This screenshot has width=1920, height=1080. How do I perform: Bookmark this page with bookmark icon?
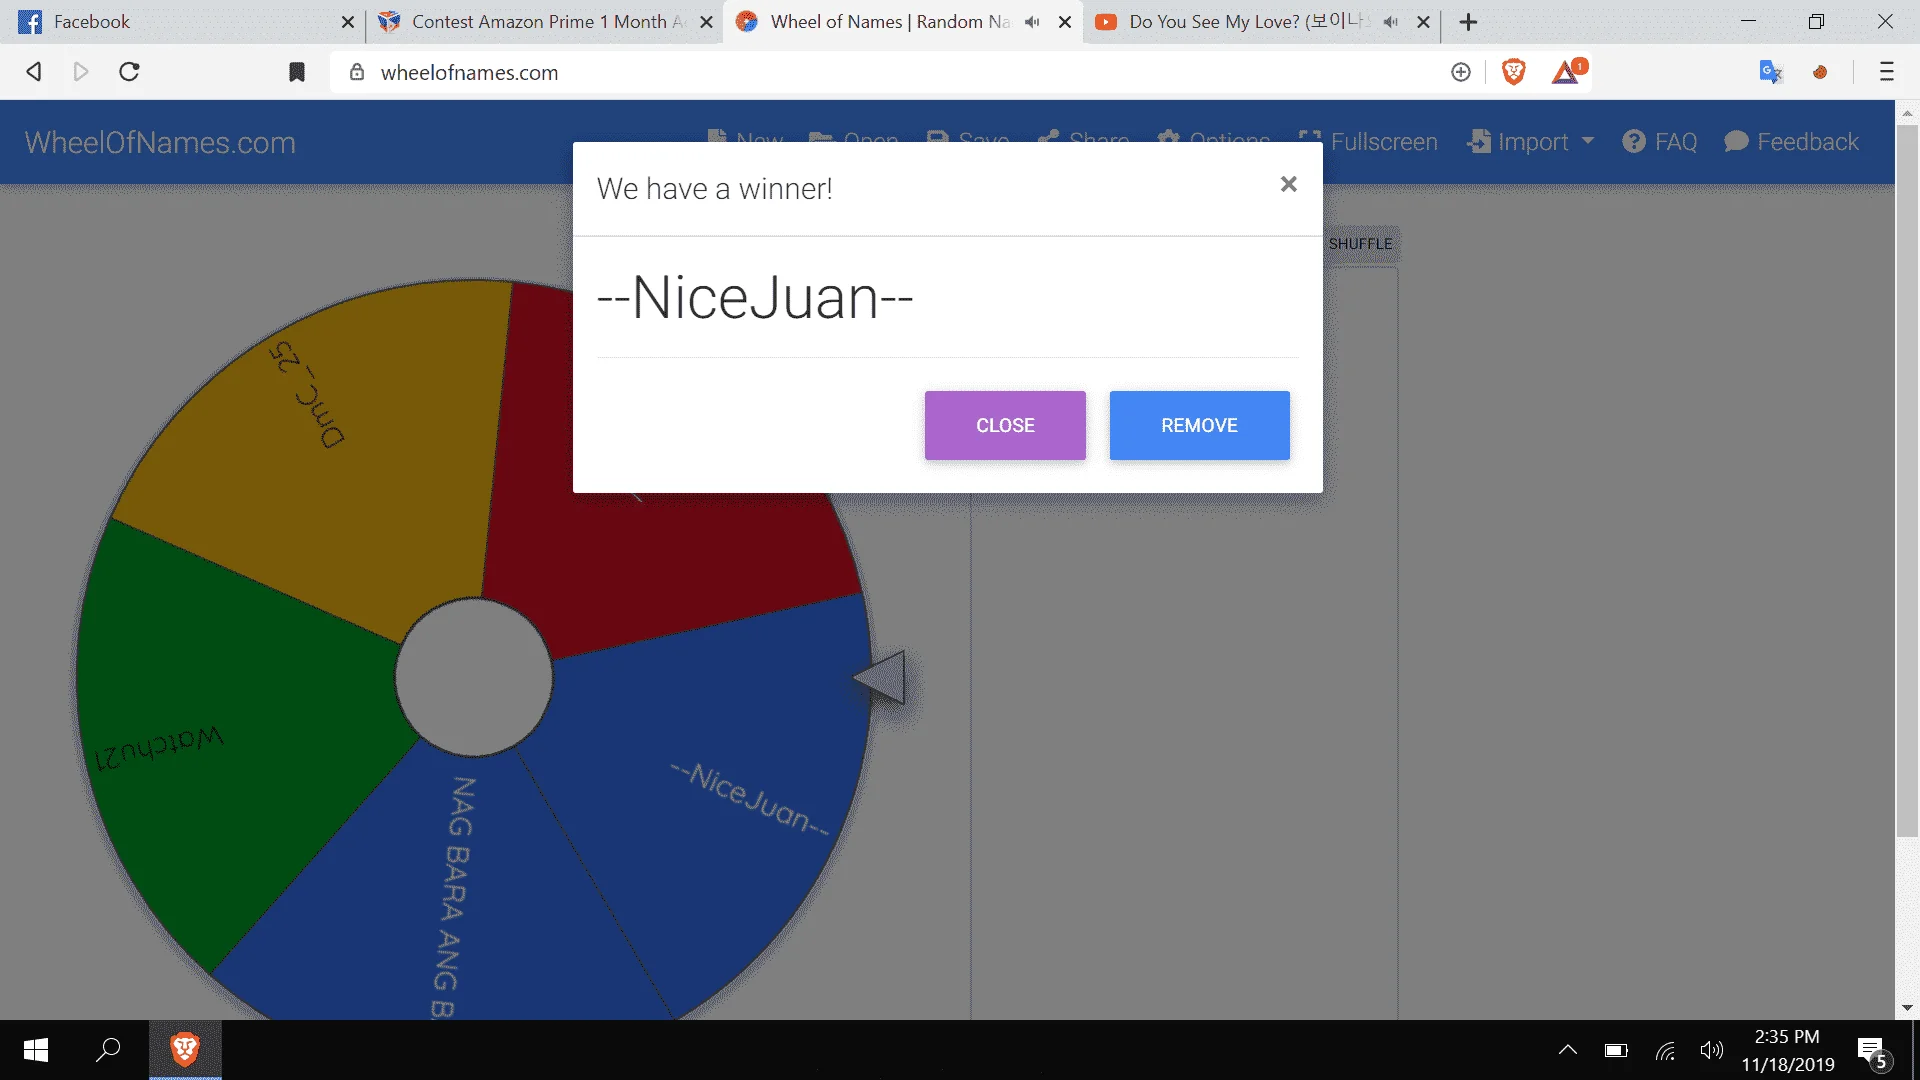pos(297,72)
